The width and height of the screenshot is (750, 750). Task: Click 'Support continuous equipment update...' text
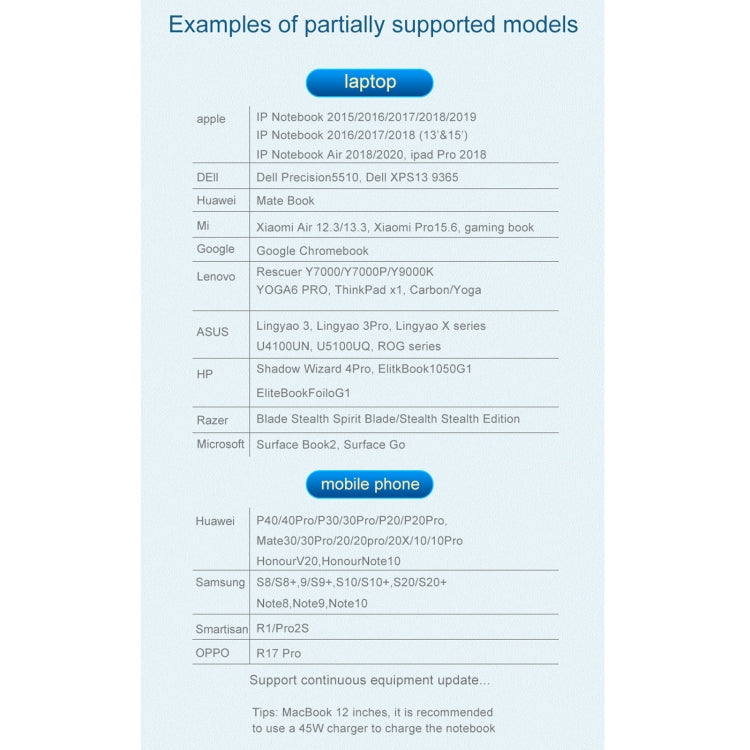point(370,680)
